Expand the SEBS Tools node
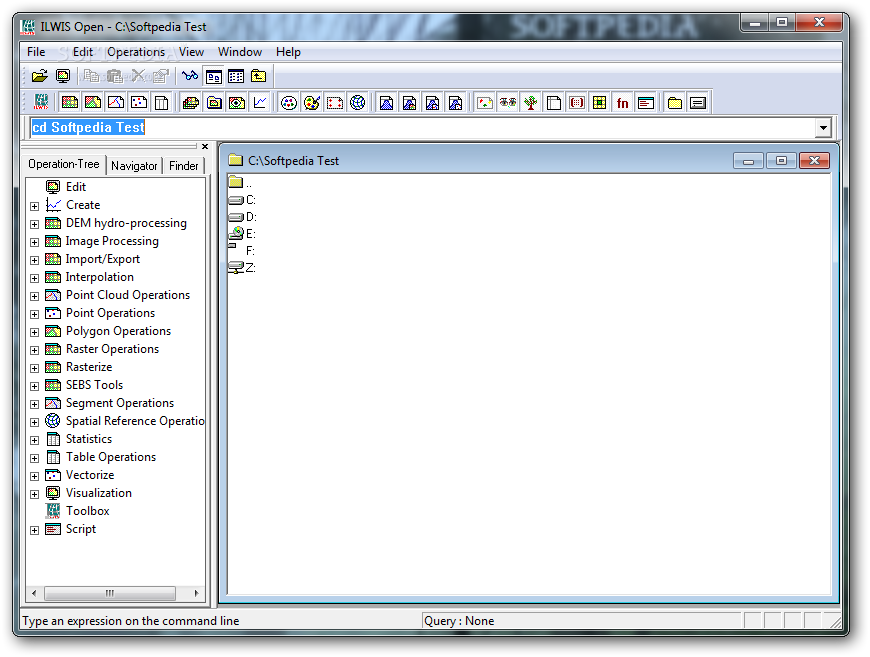The image size is (870, 657). pos(34,386)
